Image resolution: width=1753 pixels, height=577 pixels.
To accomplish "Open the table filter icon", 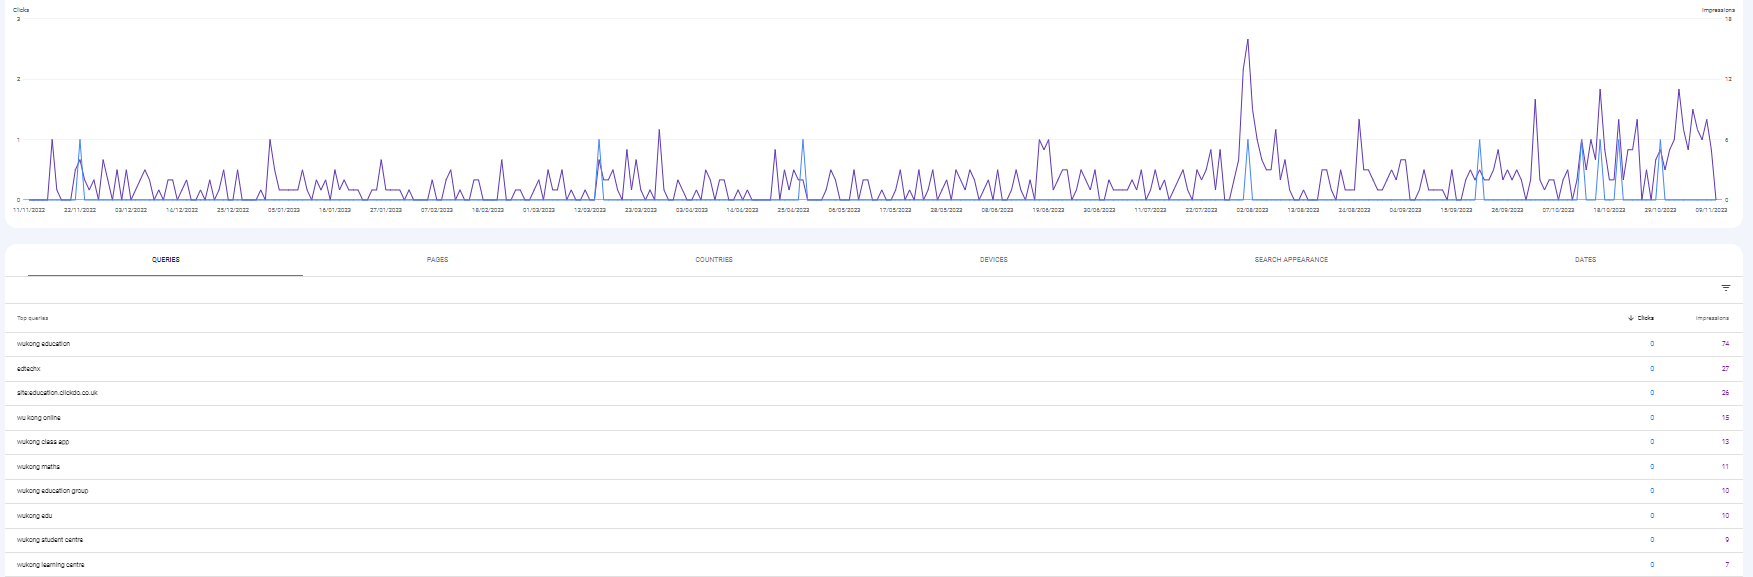I will [x=1725, y=288].
